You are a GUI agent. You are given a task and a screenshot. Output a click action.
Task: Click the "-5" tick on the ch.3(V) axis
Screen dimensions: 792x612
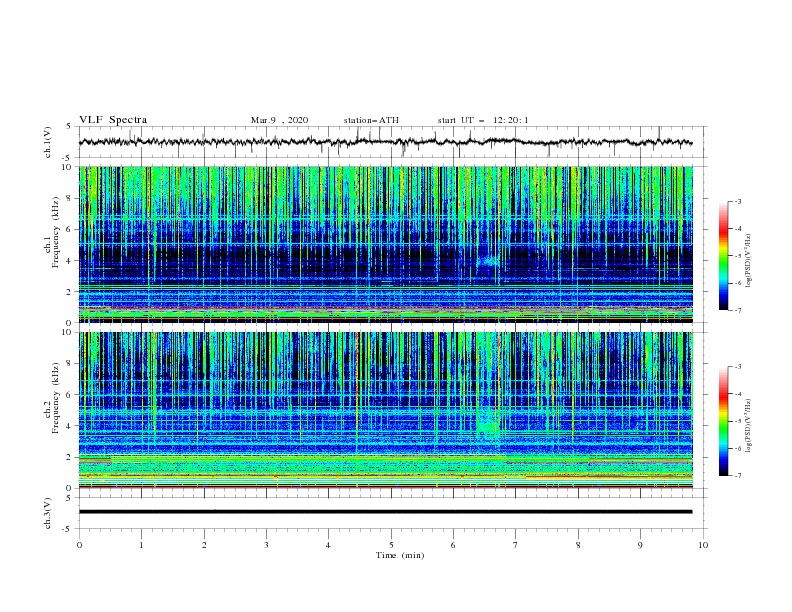click(x=68, y=529)
